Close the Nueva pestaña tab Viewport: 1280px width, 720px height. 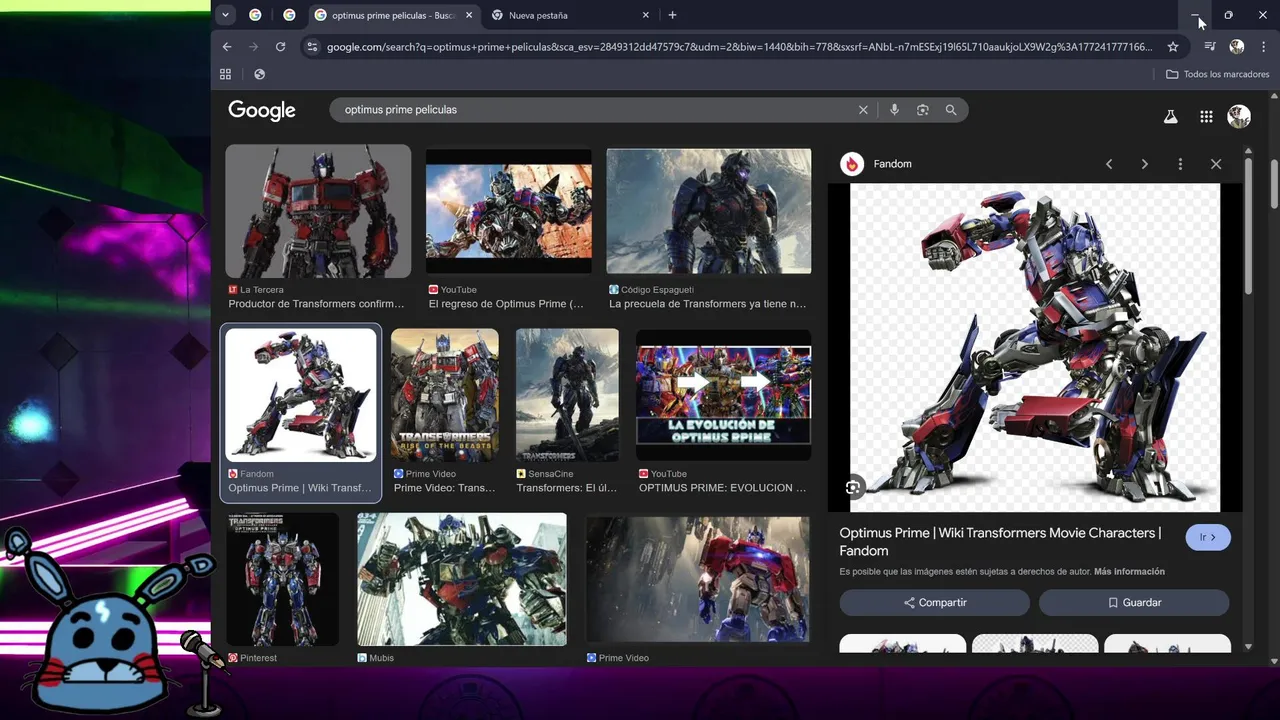645,15
